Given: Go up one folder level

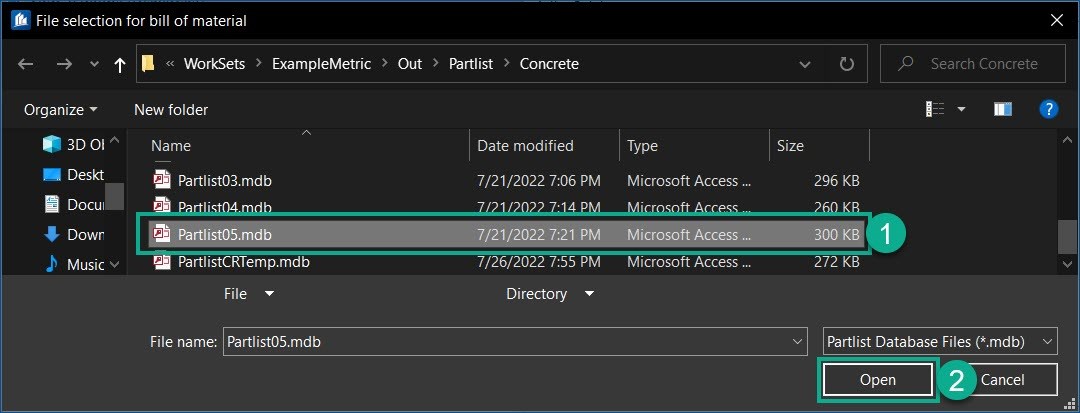Looking at the screenshot, I should coord(120,64).
